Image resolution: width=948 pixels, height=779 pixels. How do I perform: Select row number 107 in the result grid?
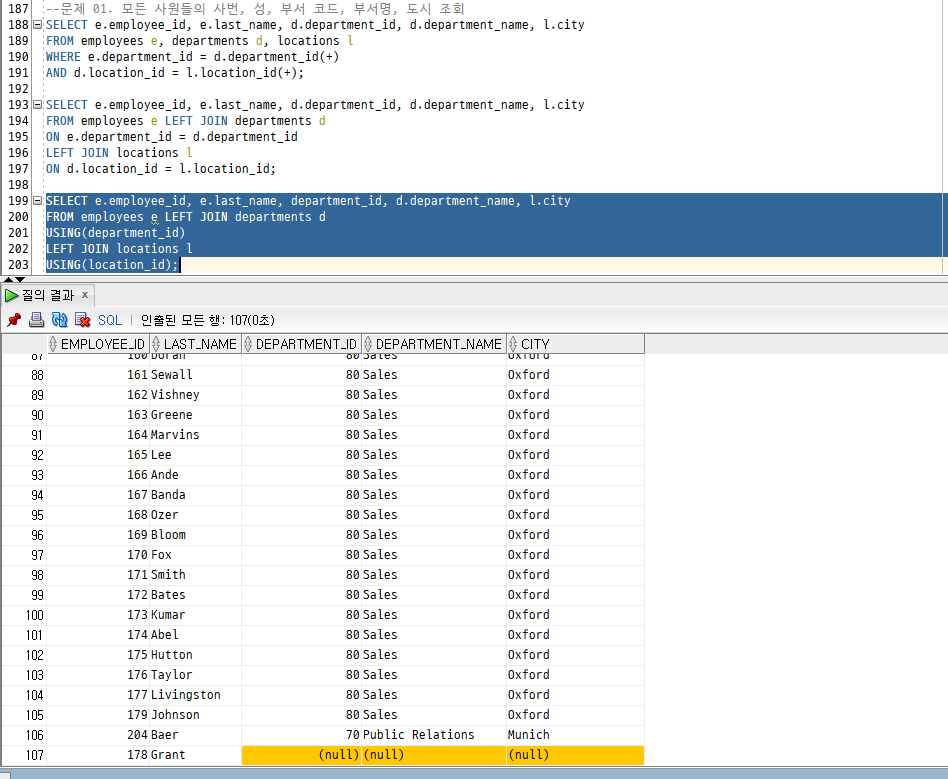[24, 754]
